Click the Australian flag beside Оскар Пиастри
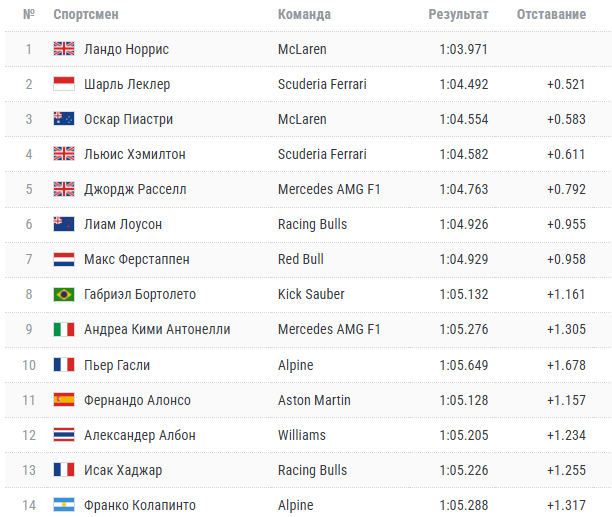 tap(64, 119)
